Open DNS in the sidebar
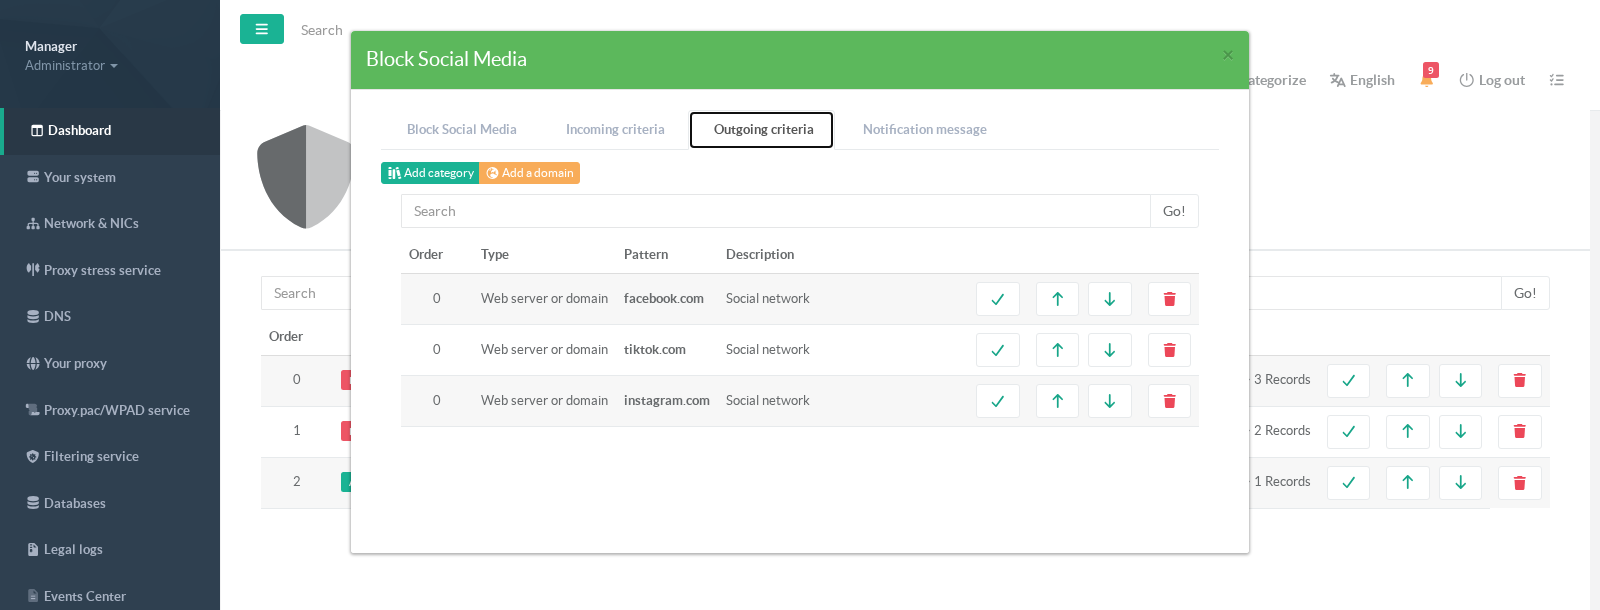Screen dimensions: 1600x610 tap(110, 316)
